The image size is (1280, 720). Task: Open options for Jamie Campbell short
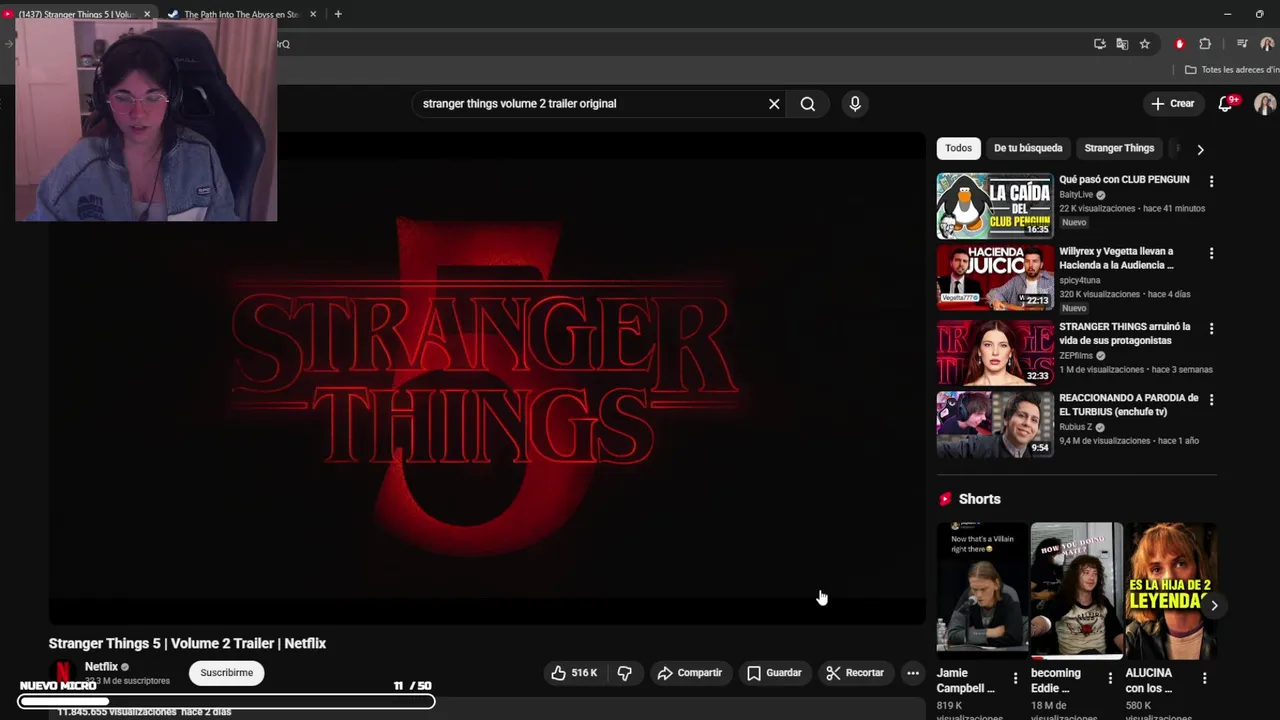click(1015, 678)
